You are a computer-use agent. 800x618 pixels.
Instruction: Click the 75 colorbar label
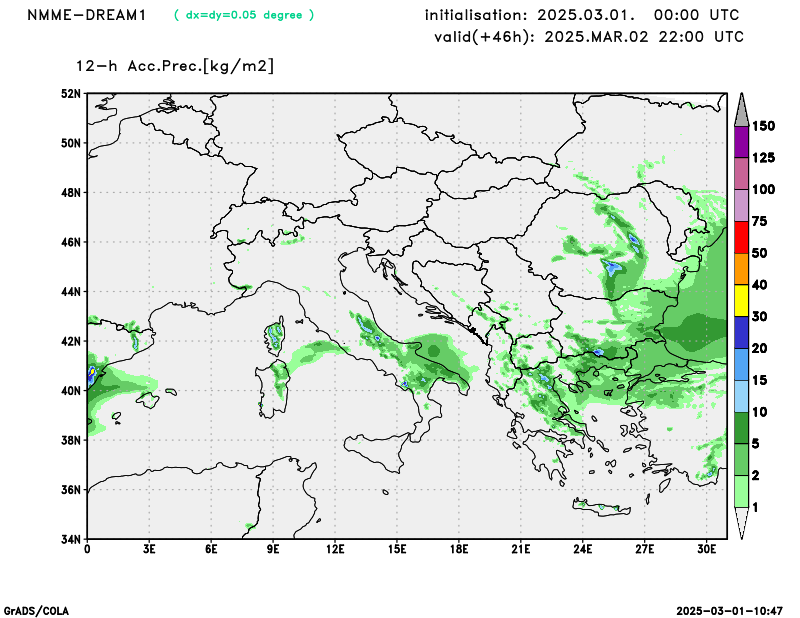pyautogui.click(x=760, y=221)
